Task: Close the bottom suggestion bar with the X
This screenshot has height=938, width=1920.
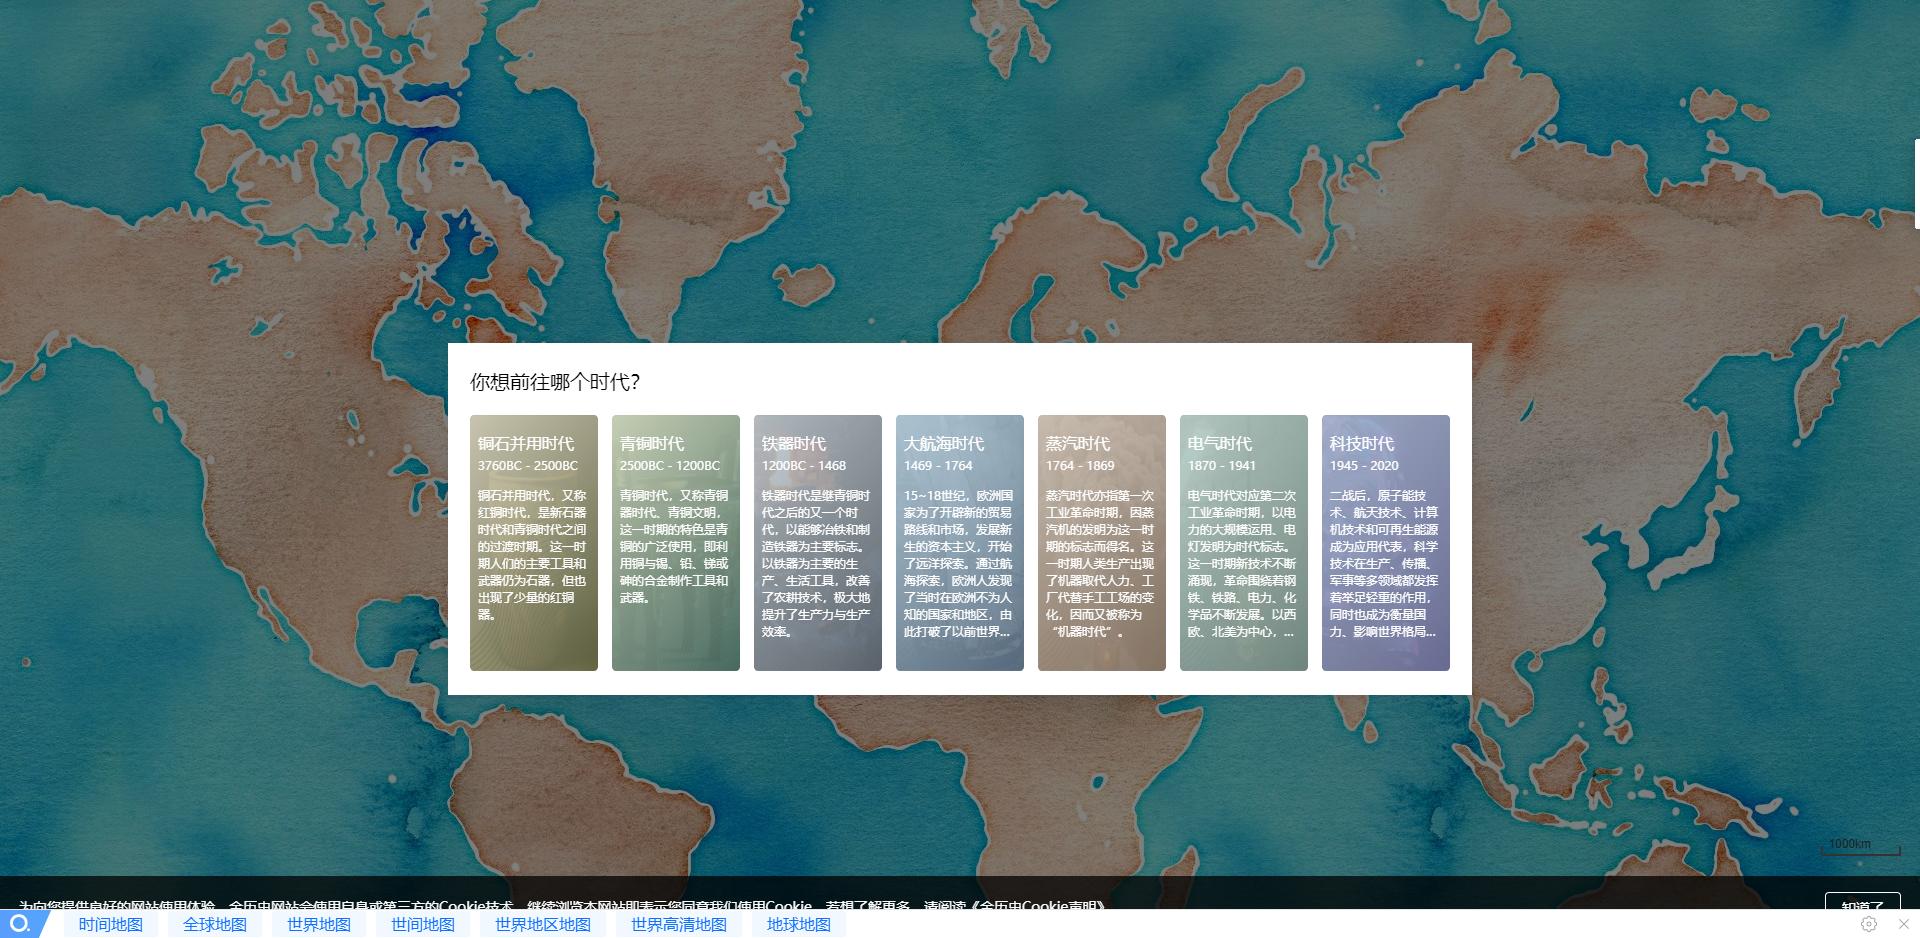Action: [1904, 924]
